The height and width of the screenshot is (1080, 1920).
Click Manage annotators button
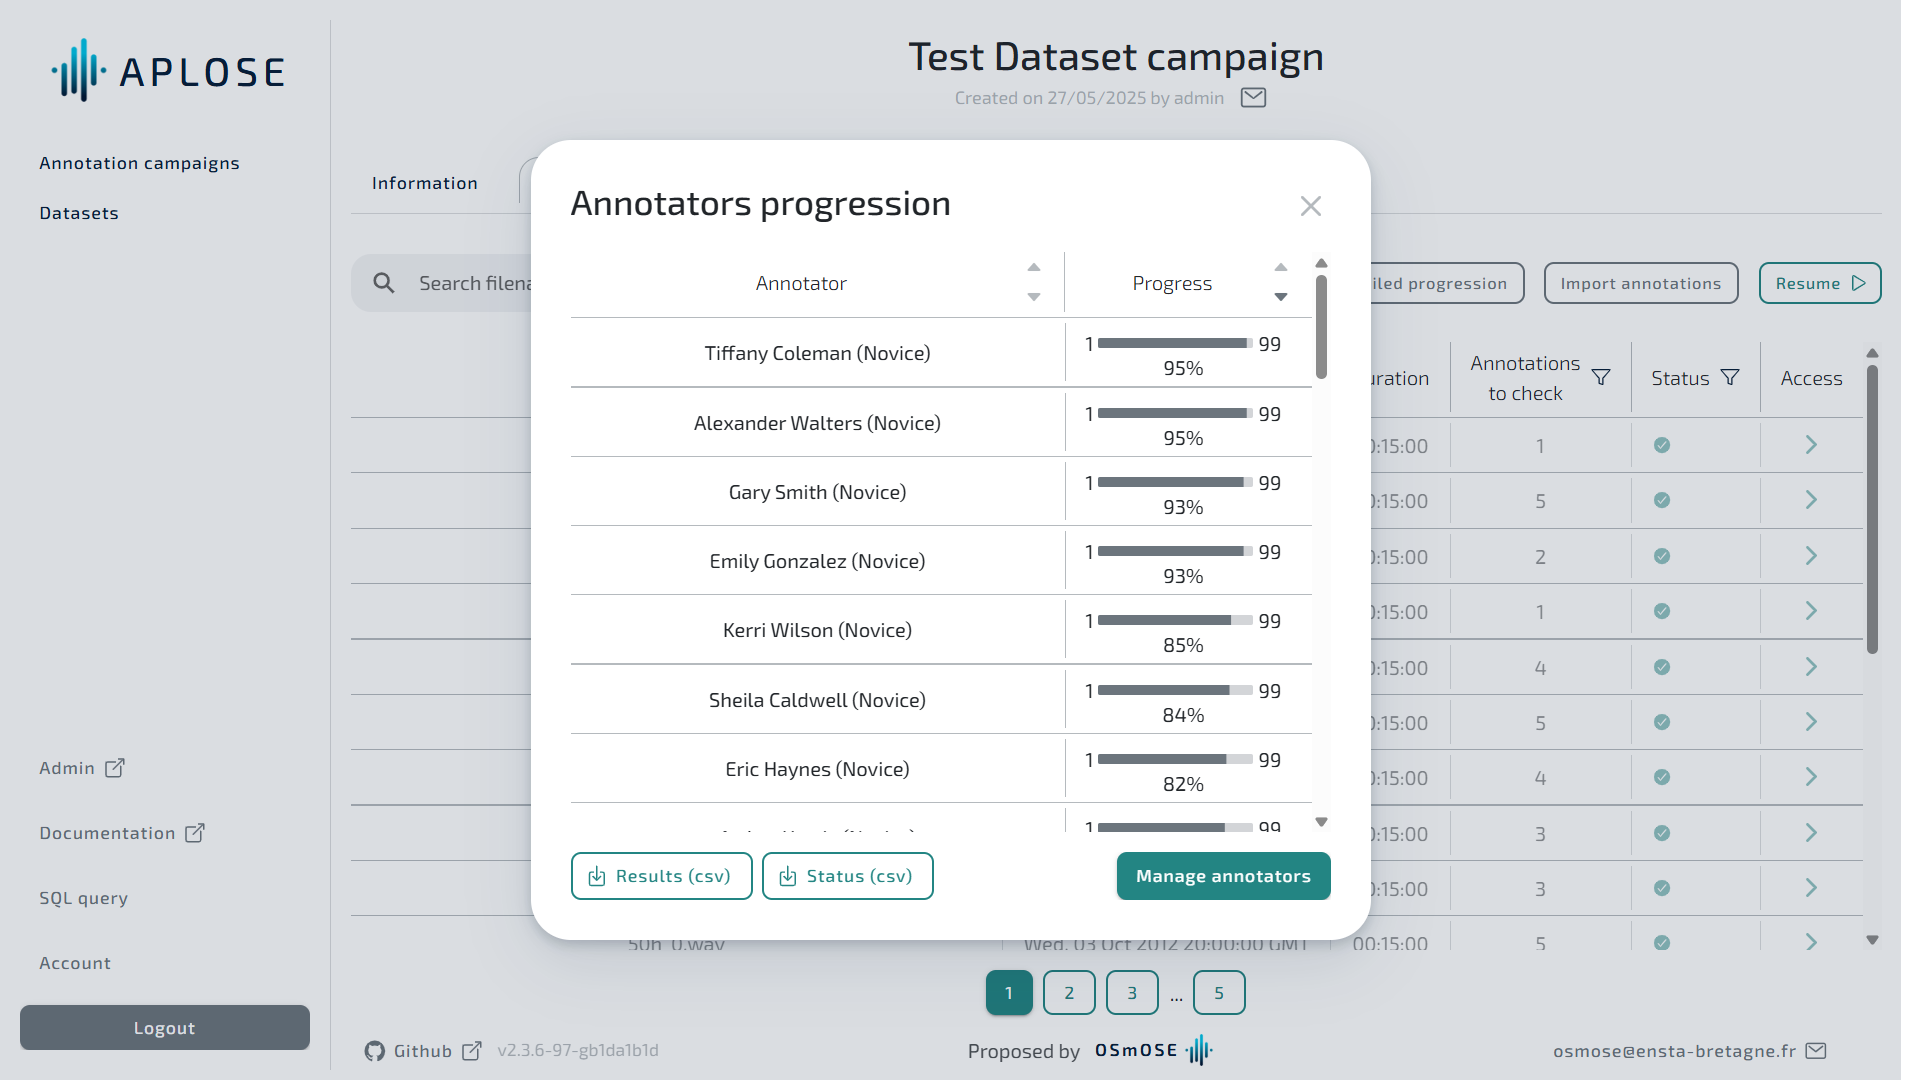click(1223, 876)
